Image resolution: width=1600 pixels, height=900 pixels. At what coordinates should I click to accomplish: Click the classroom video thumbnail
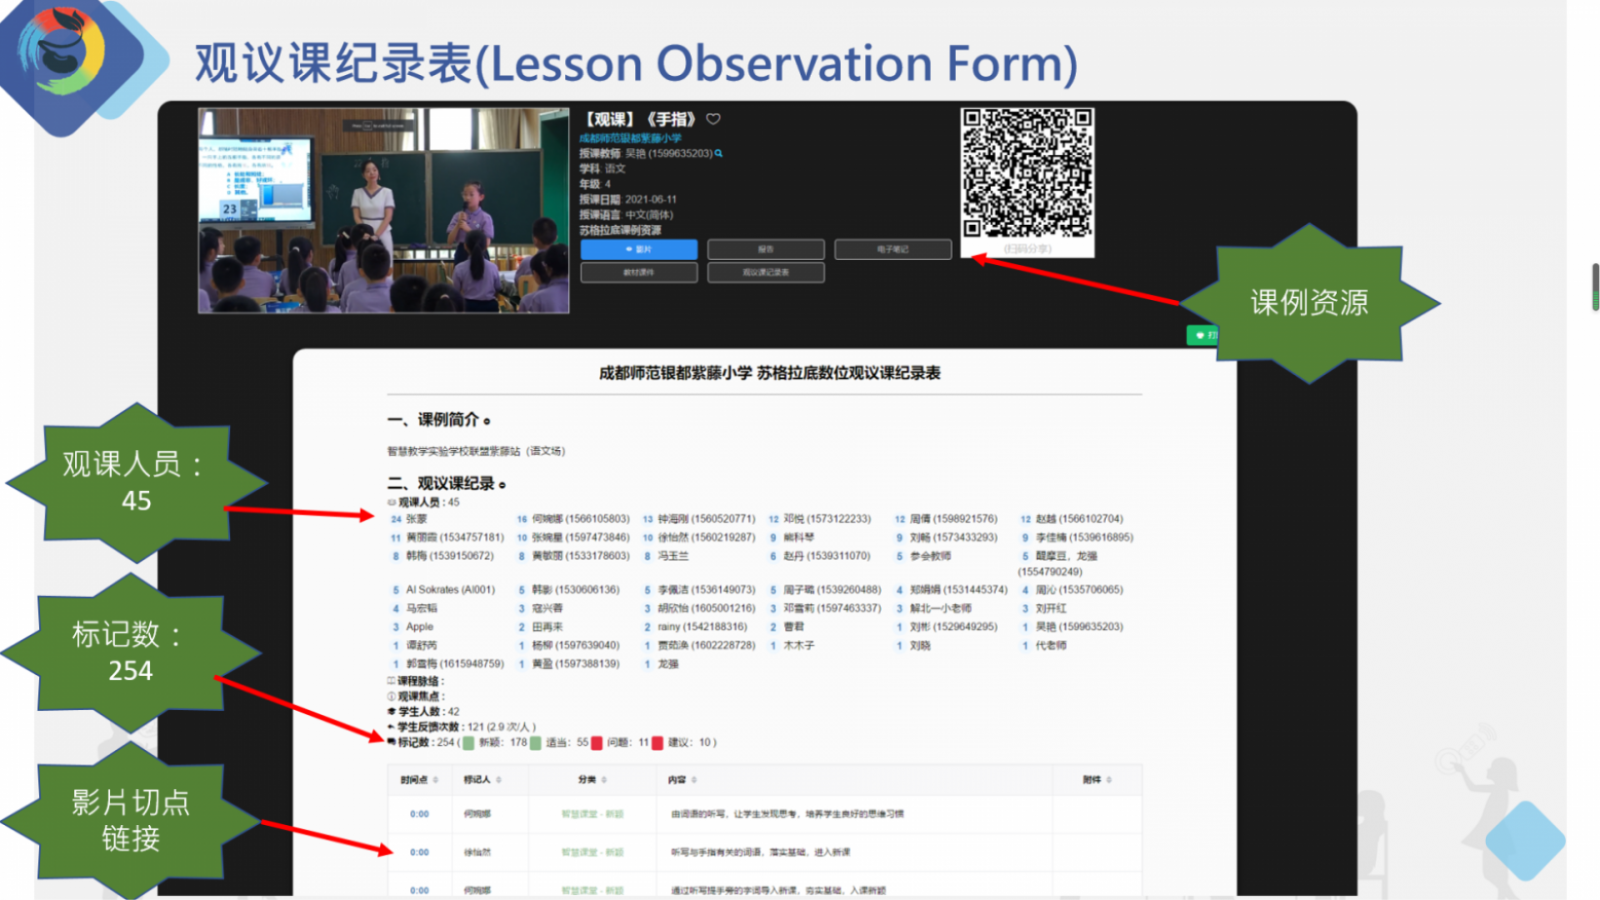click(383, 210)
